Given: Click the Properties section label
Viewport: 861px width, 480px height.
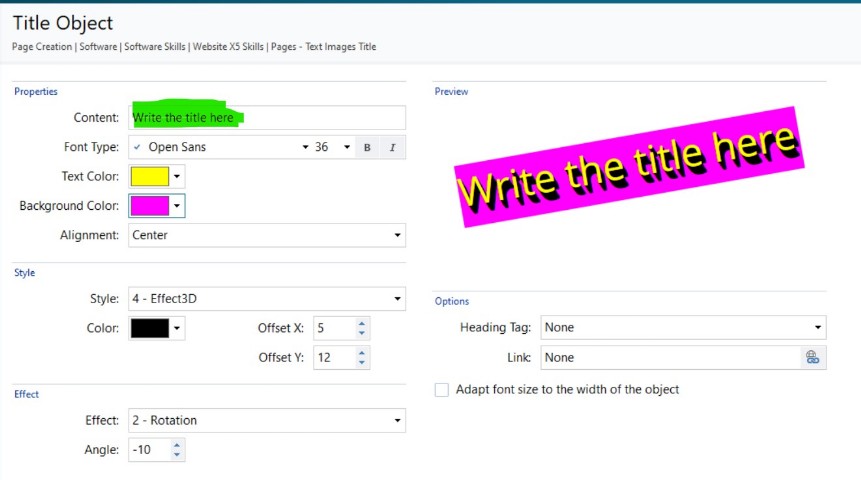Looking at the screenshot, I should 36,92.
